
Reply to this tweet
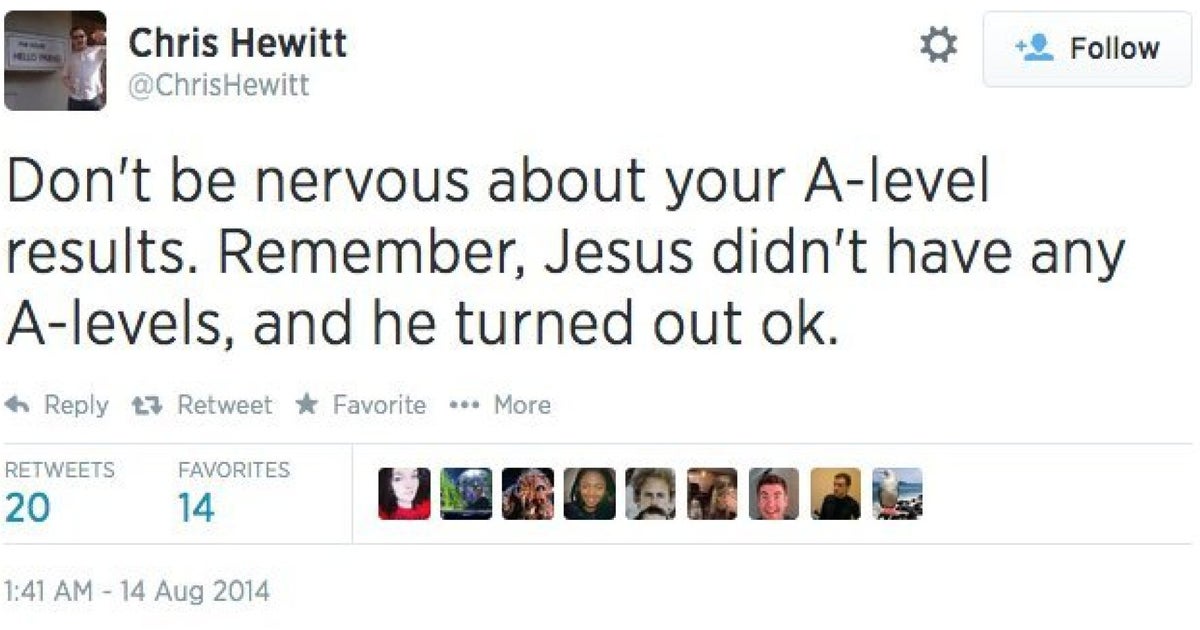[57, 405]
